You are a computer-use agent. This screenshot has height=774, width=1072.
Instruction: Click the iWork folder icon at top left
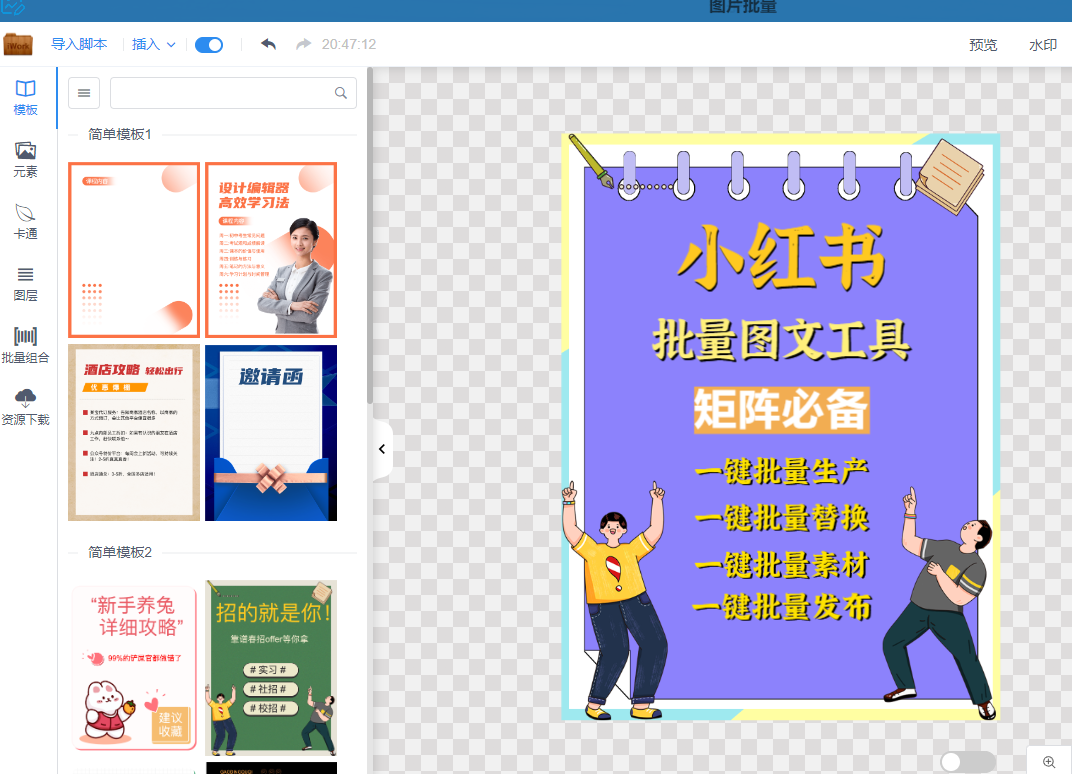click(17, 44)
